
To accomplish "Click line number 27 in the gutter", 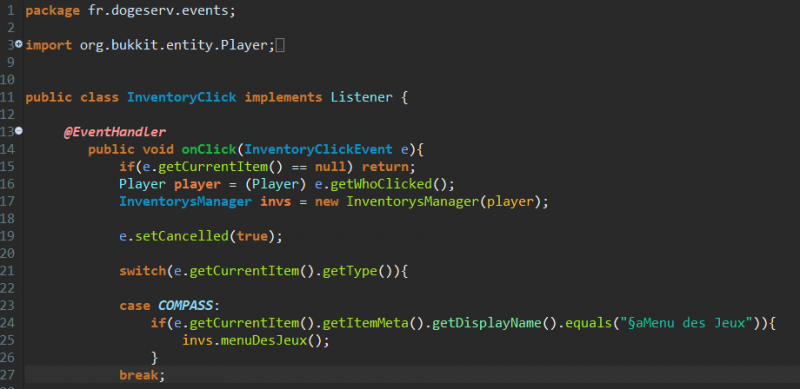I will [8, 375].
